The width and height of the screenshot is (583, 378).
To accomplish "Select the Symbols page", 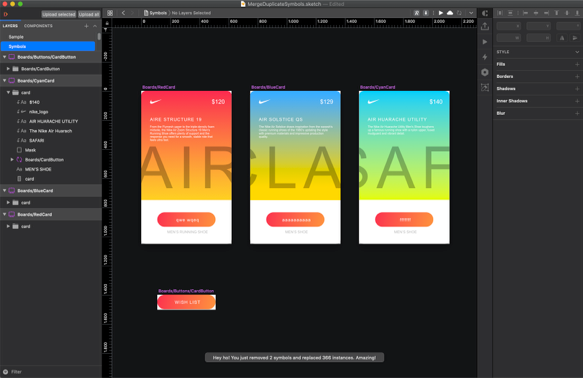I will [x=48, y=46].
